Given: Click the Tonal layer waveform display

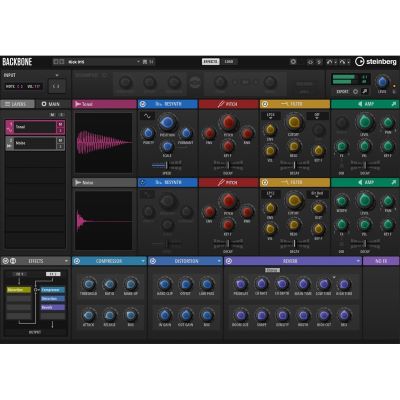Looking at the screenshot, I should point(104,142).
